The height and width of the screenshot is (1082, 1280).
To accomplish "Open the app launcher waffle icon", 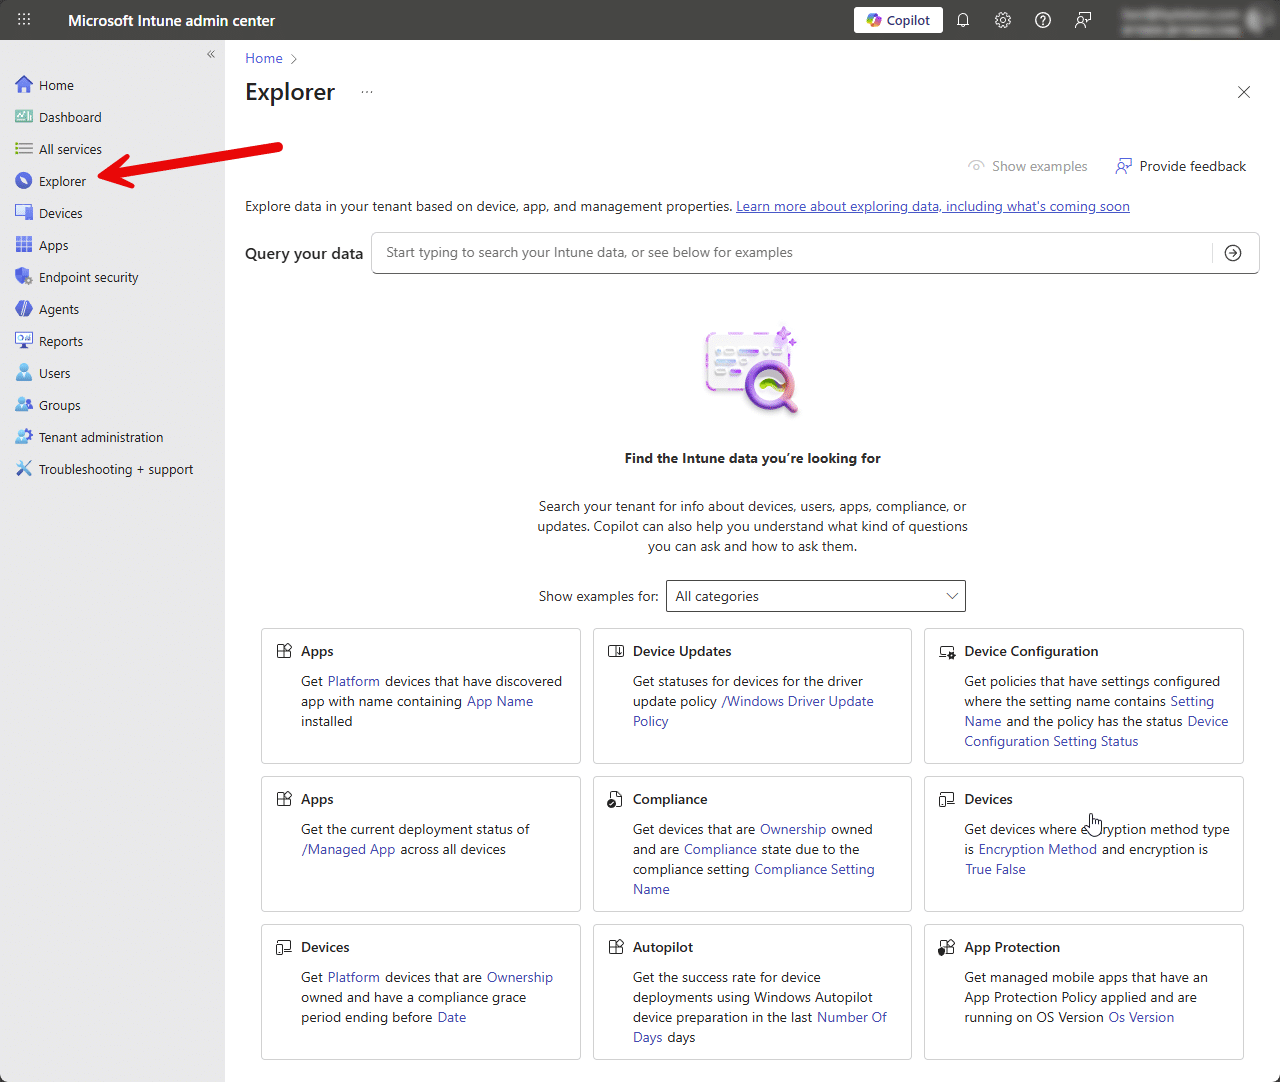I will (x=24, y=20).
